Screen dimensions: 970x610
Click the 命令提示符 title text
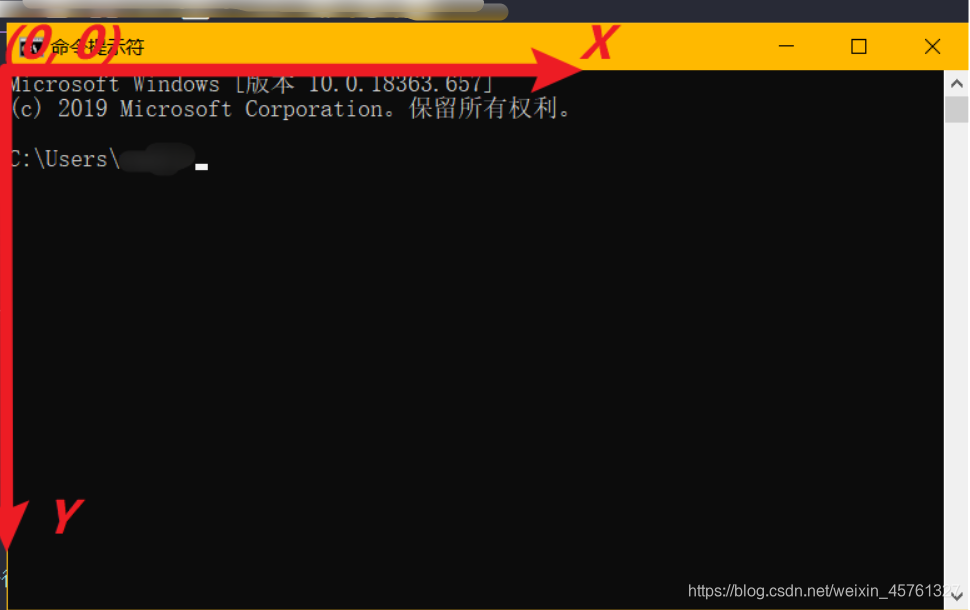click(97, 47)
